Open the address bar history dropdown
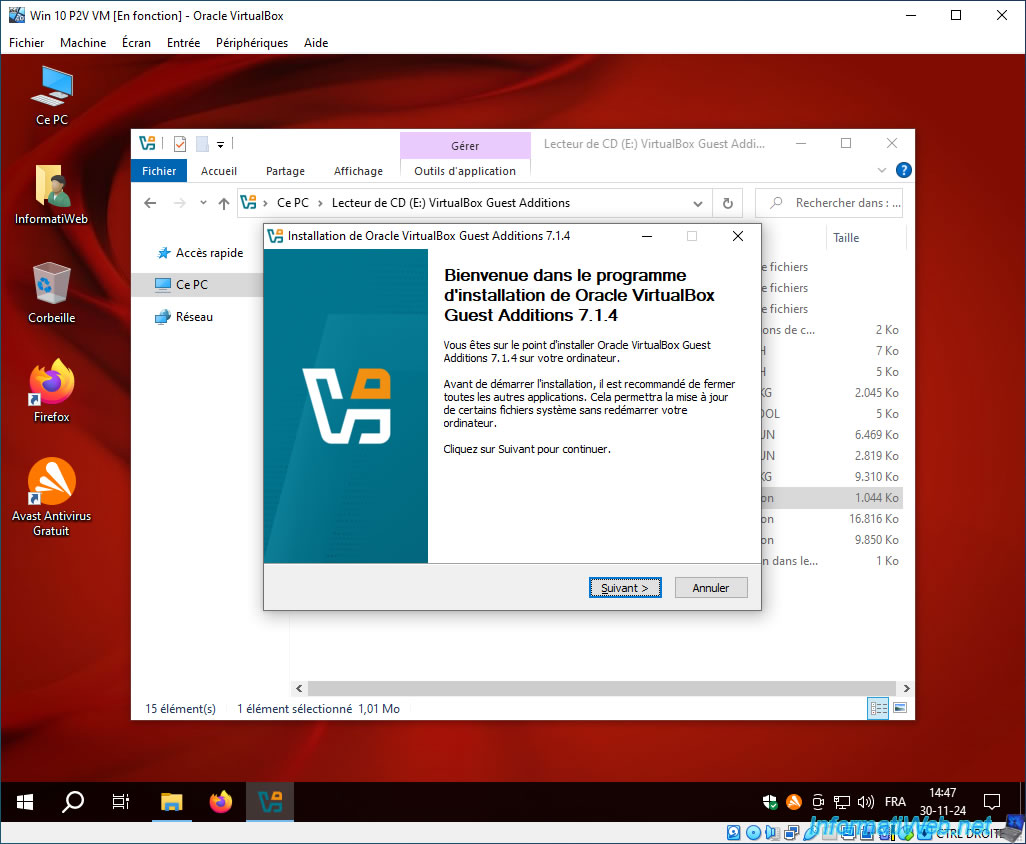 pos(698,203)
